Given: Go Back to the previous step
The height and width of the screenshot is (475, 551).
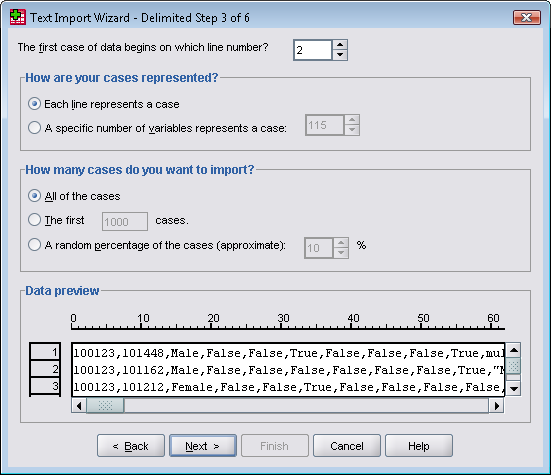Looking at the screenshot, I should (131, 446).
